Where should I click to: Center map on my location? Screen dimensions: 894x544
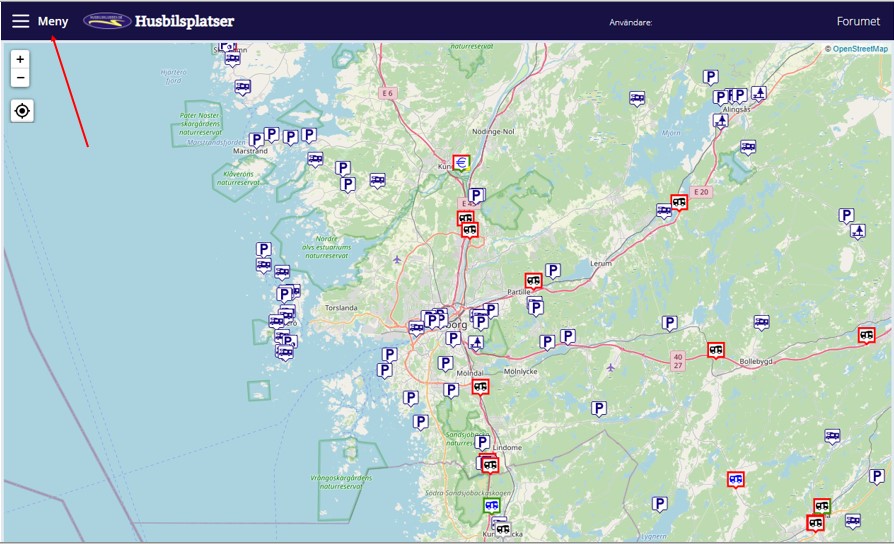coord(22,111)
